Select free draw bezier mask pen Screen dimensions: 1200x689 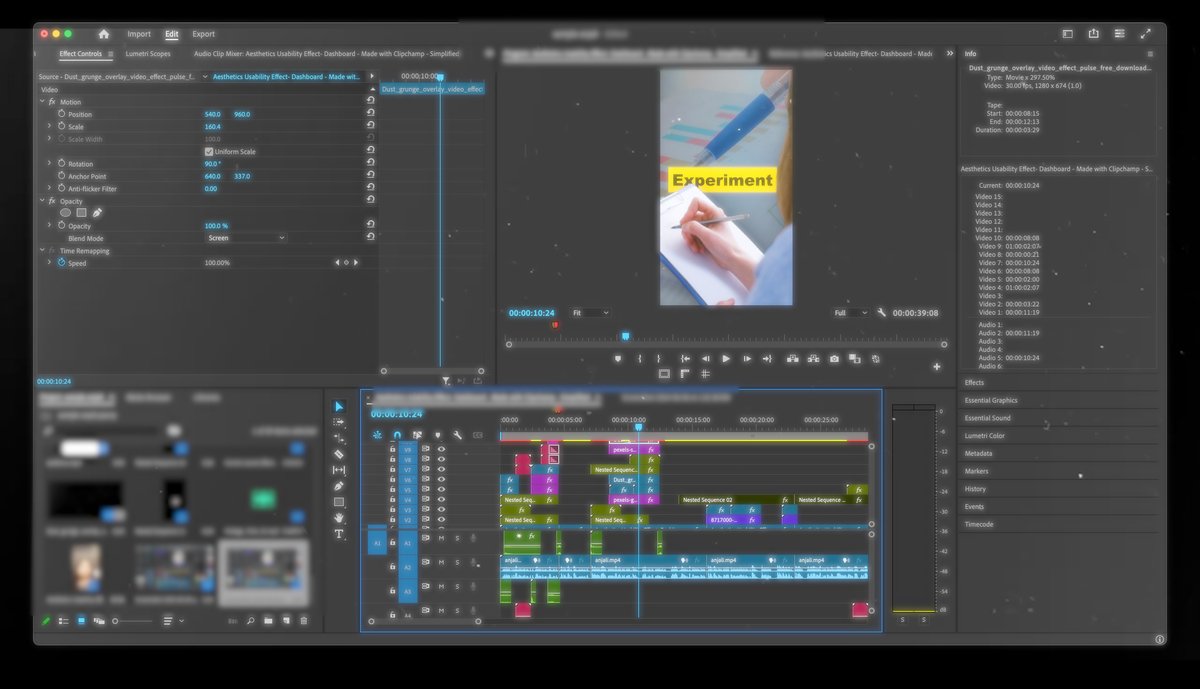tap(97, 213)
